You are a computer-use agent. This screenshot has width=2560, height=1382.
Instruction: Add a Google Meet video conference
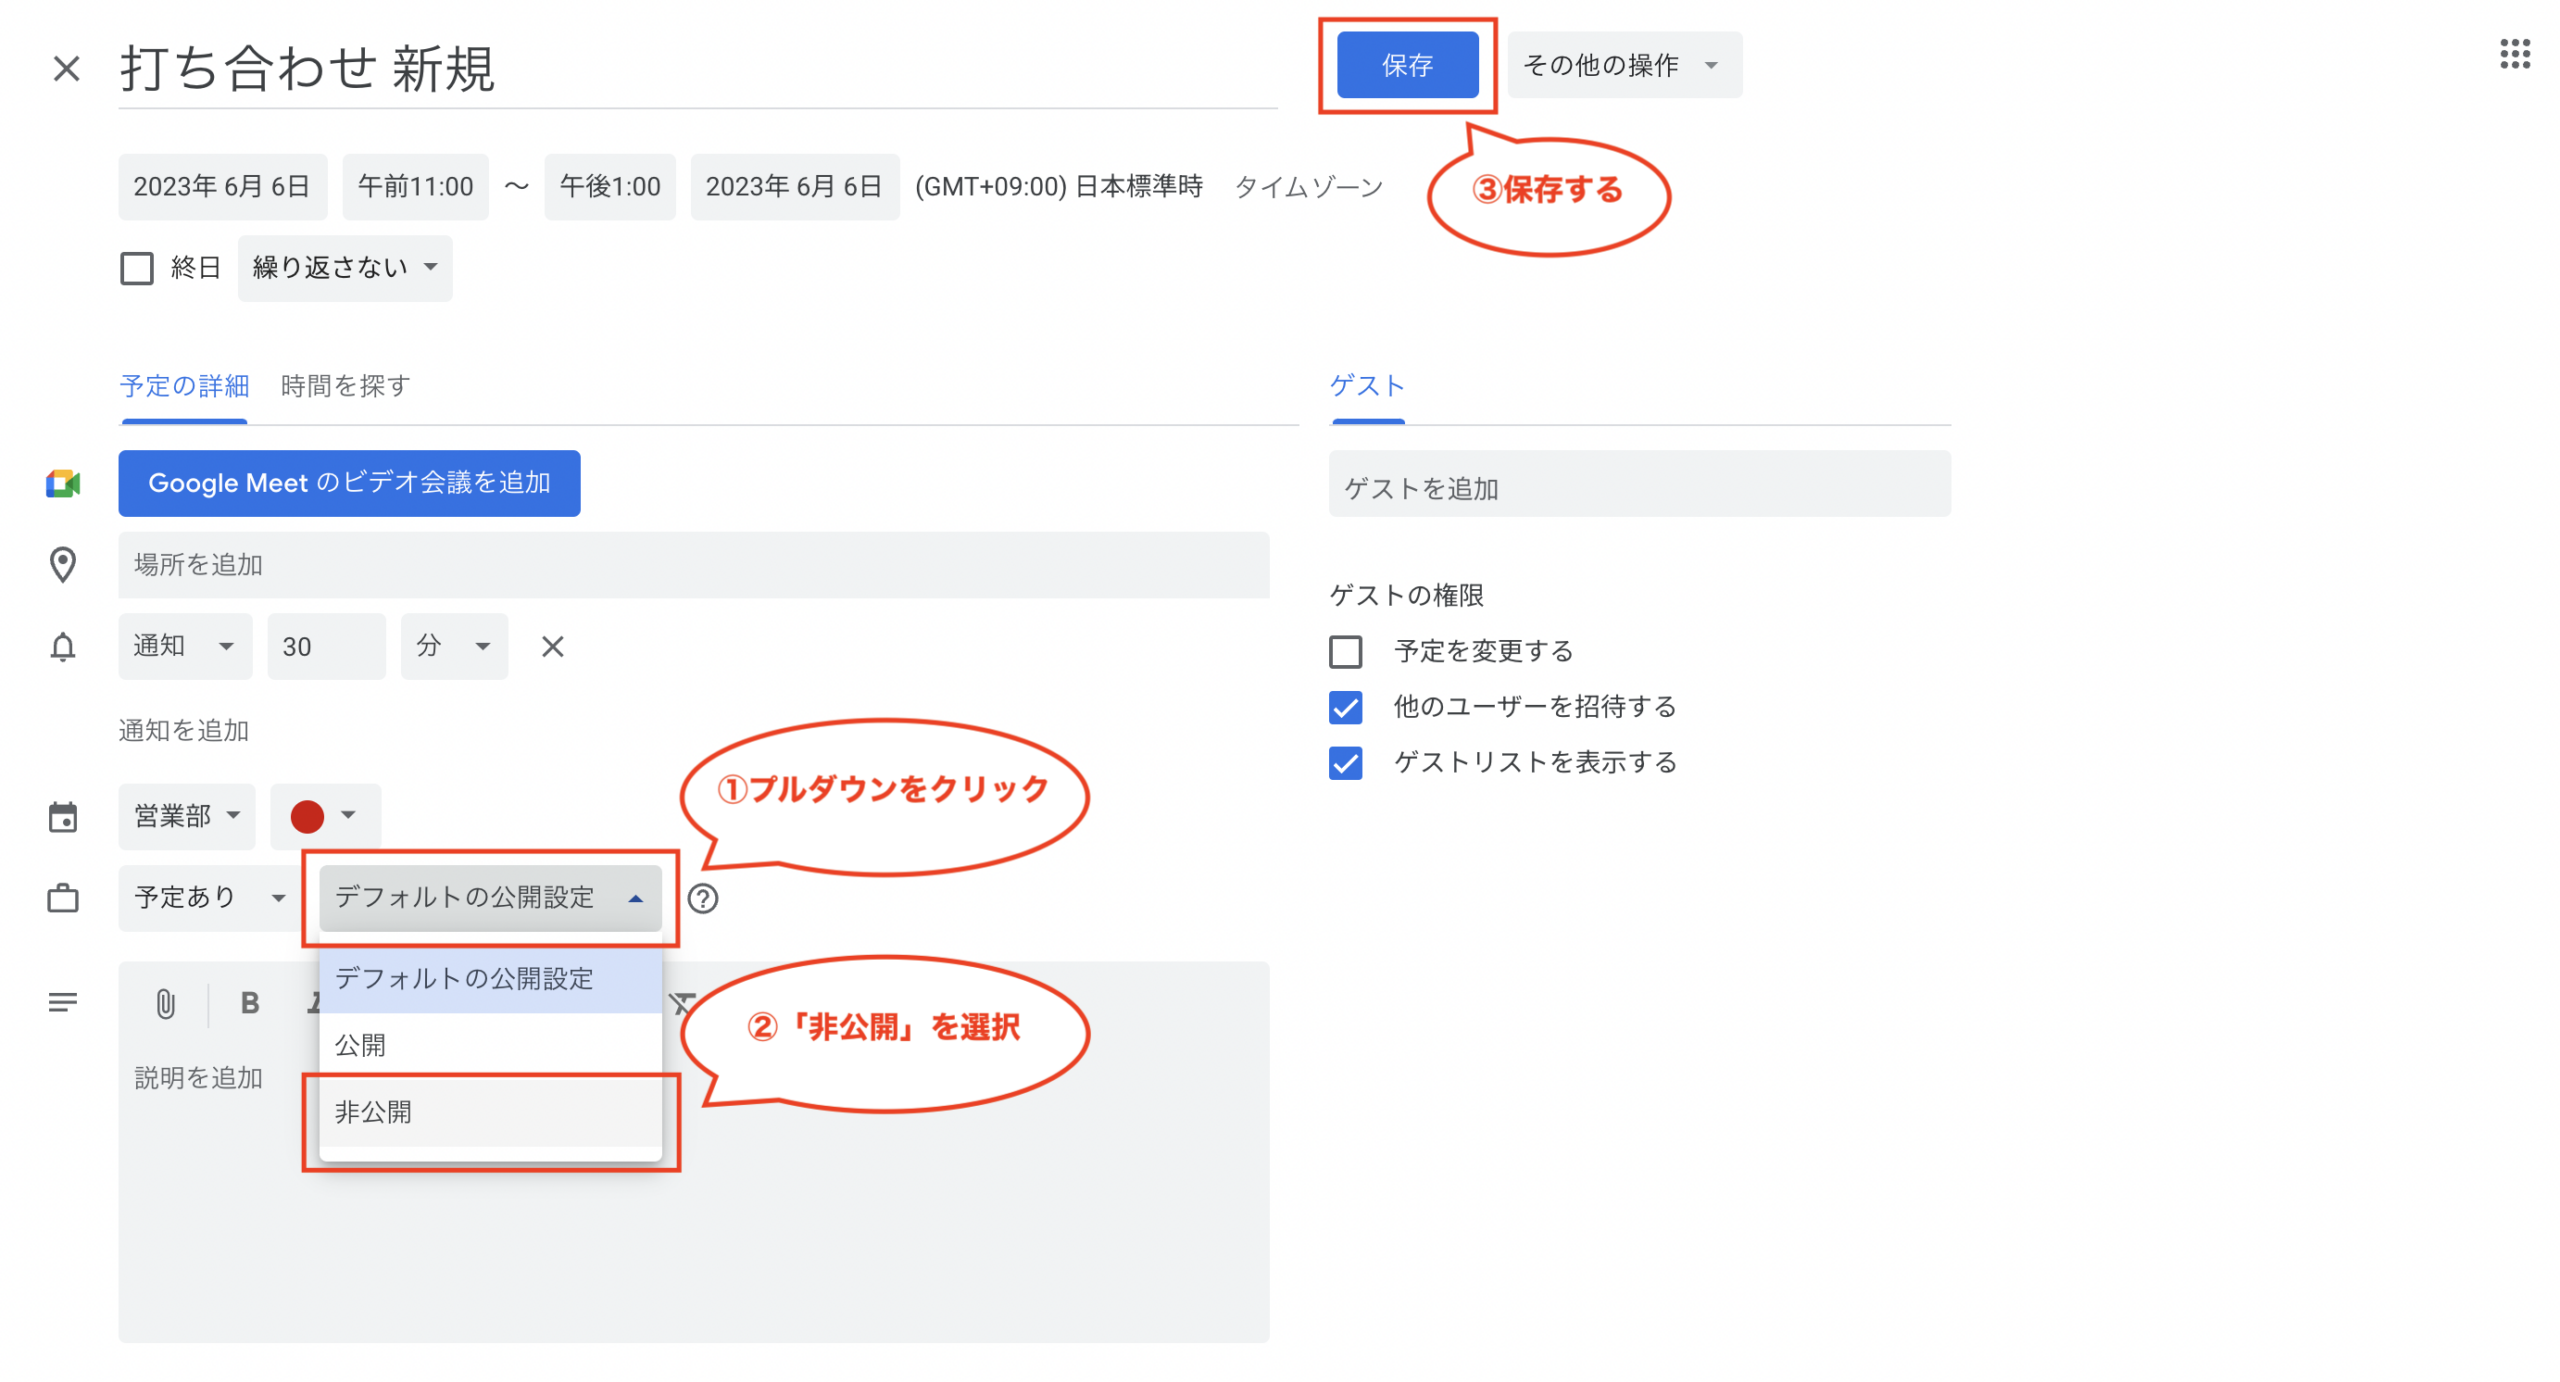pos(348,483)
